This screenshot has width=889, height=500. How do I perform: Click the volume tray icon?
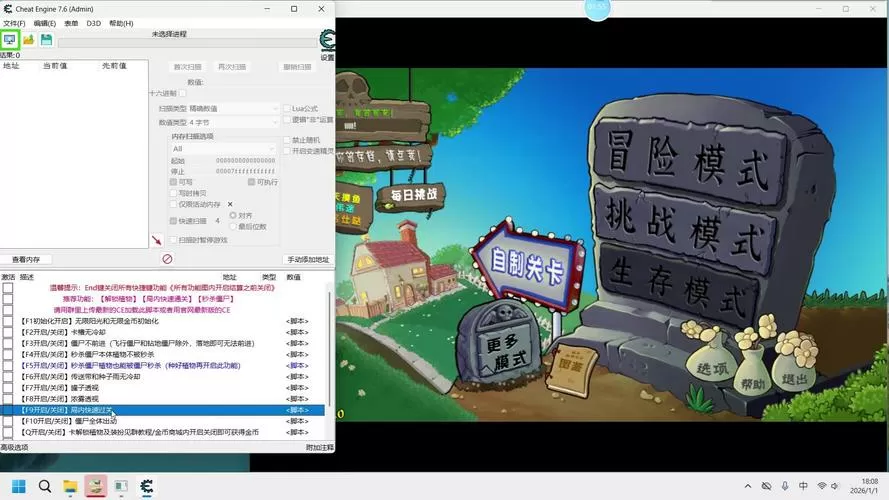point(835,486)
